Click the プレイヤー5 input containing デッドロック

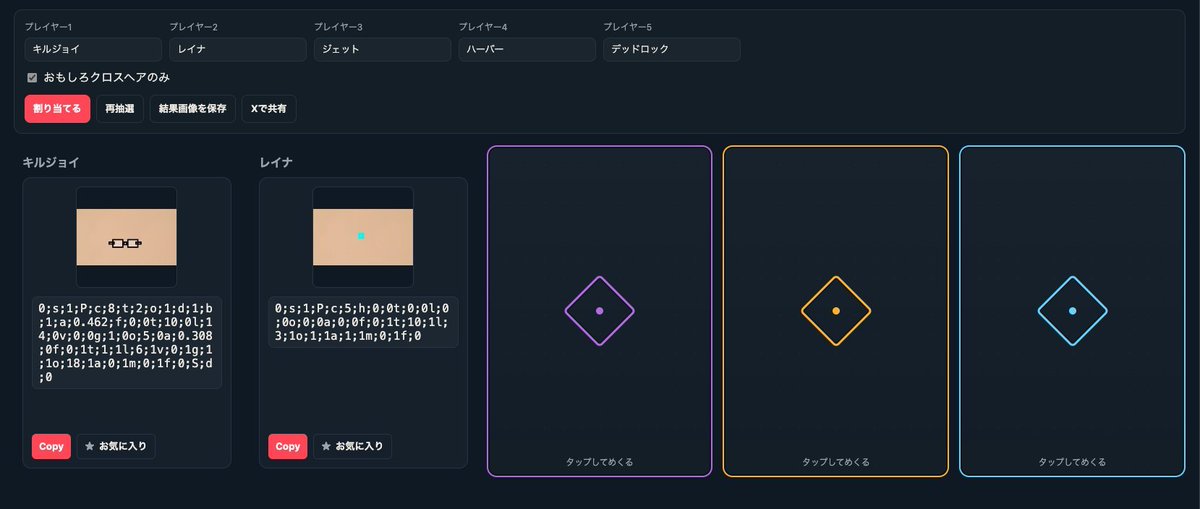coord(671,49)
